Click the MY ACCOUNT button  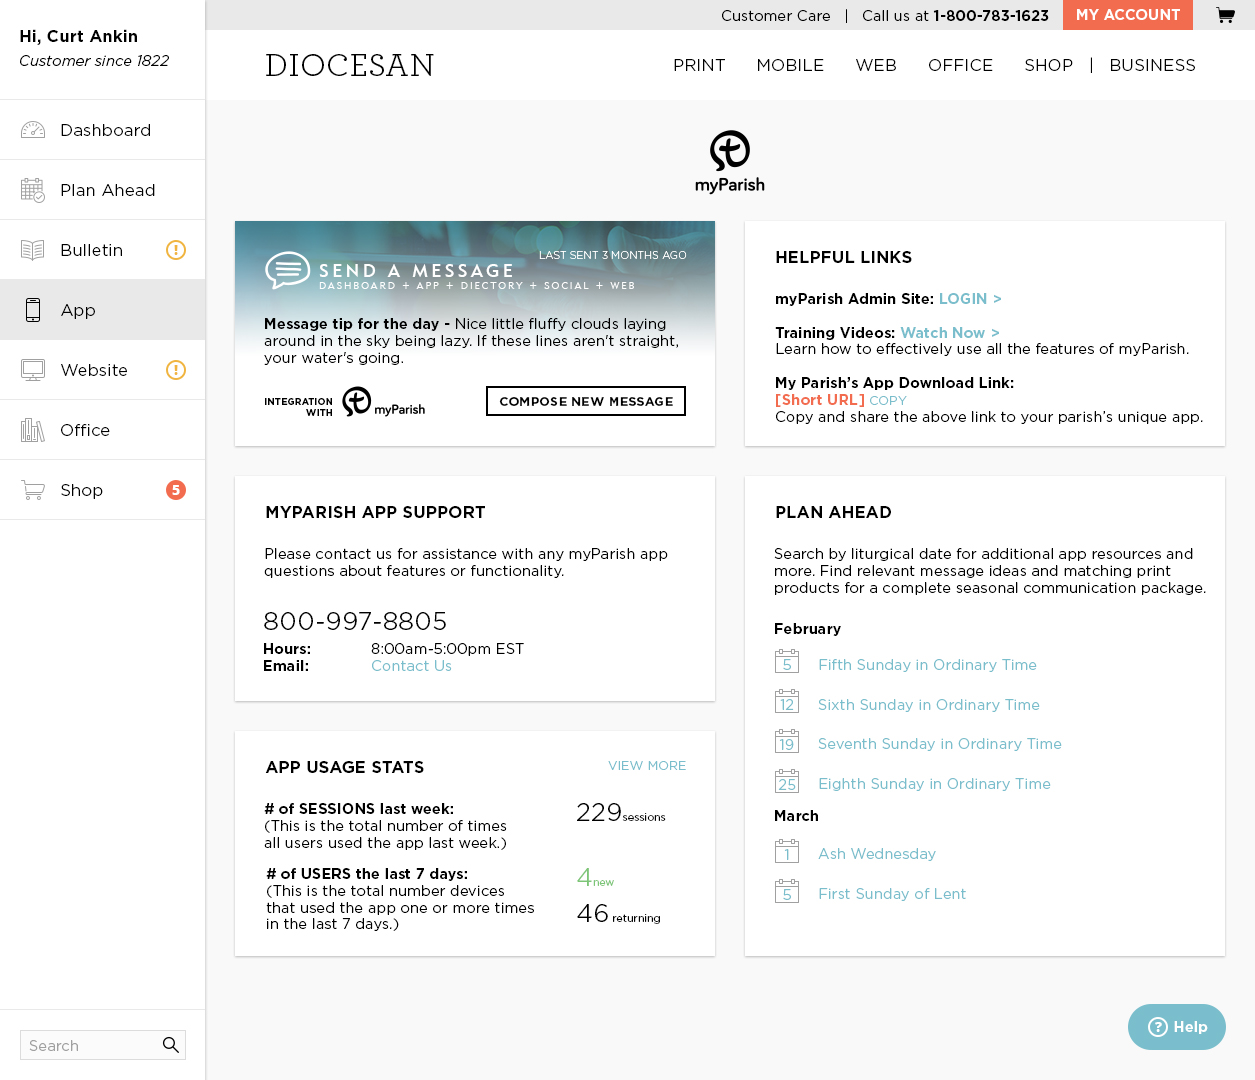pos(1127,15)
